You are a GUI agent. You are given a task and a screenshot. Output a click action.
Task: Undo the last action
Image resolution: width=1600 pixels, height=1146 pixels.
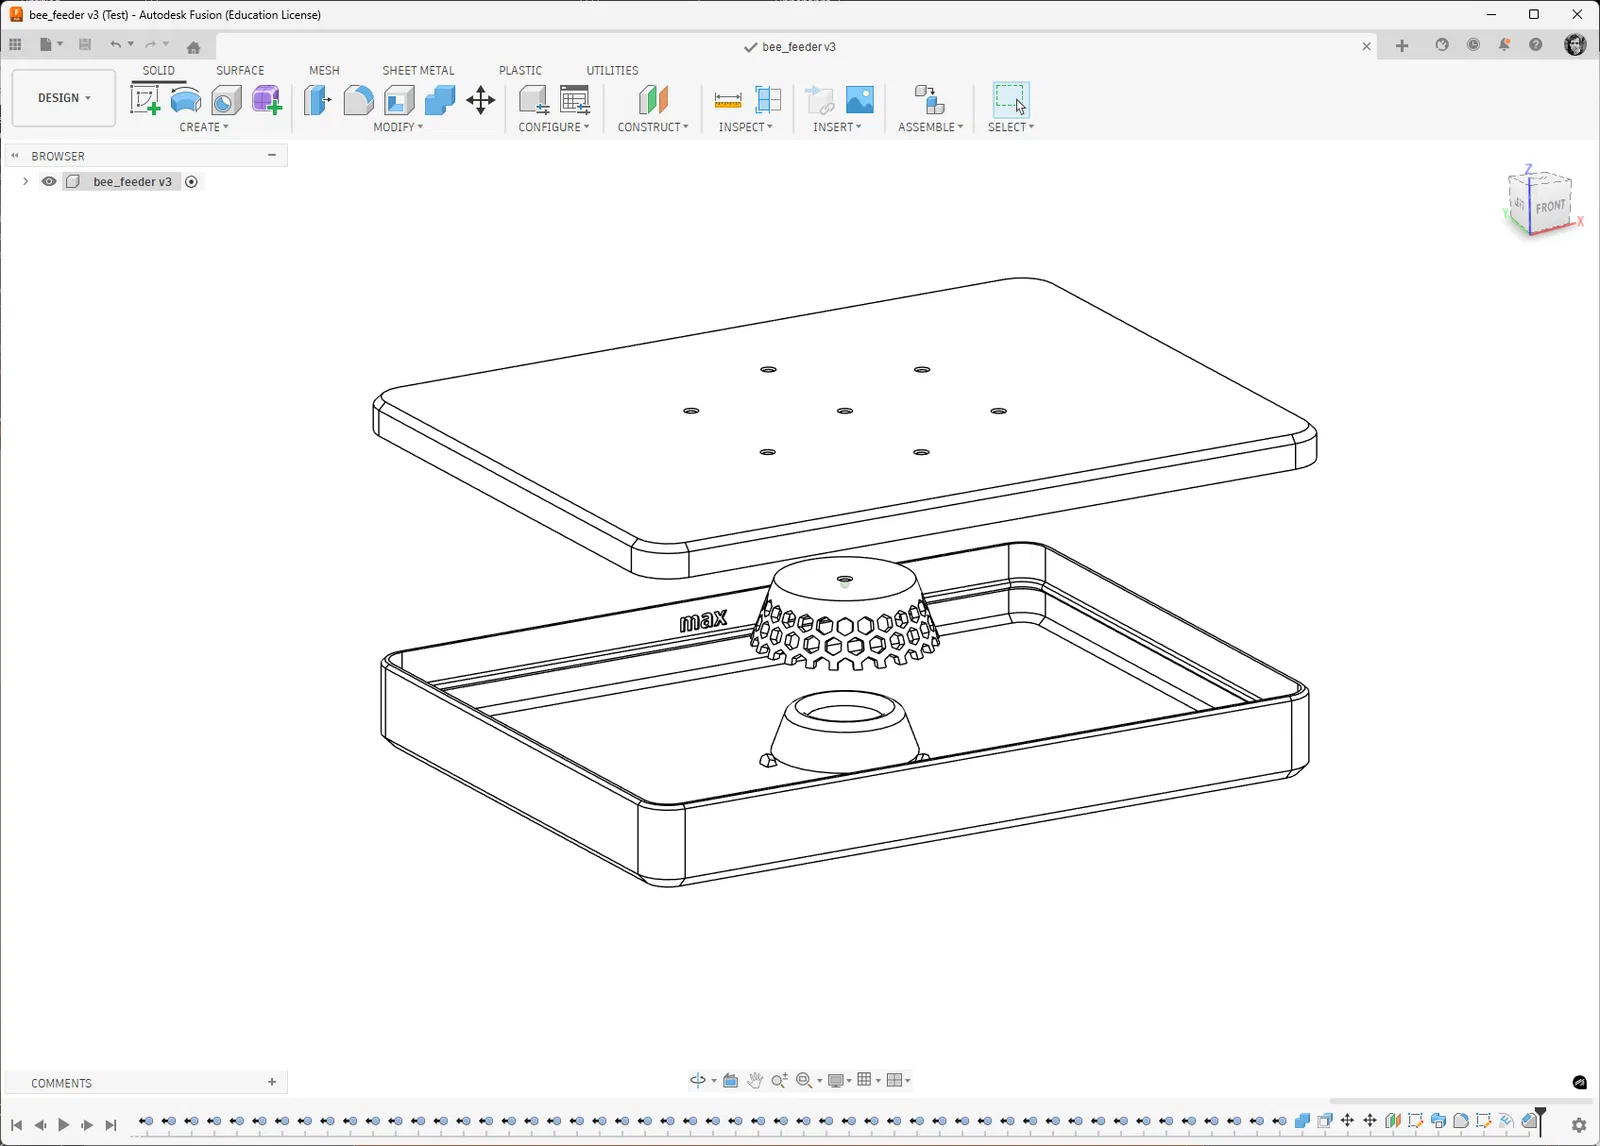116,45
